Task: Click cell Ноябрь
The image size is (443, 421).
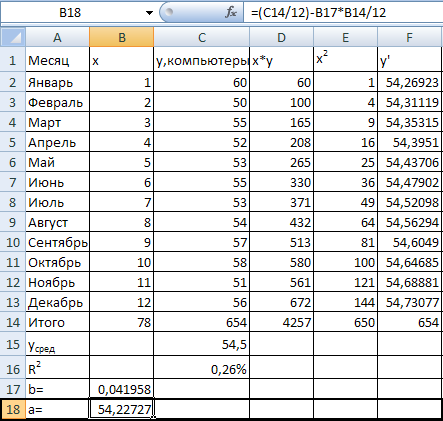Action: point(57,282)
